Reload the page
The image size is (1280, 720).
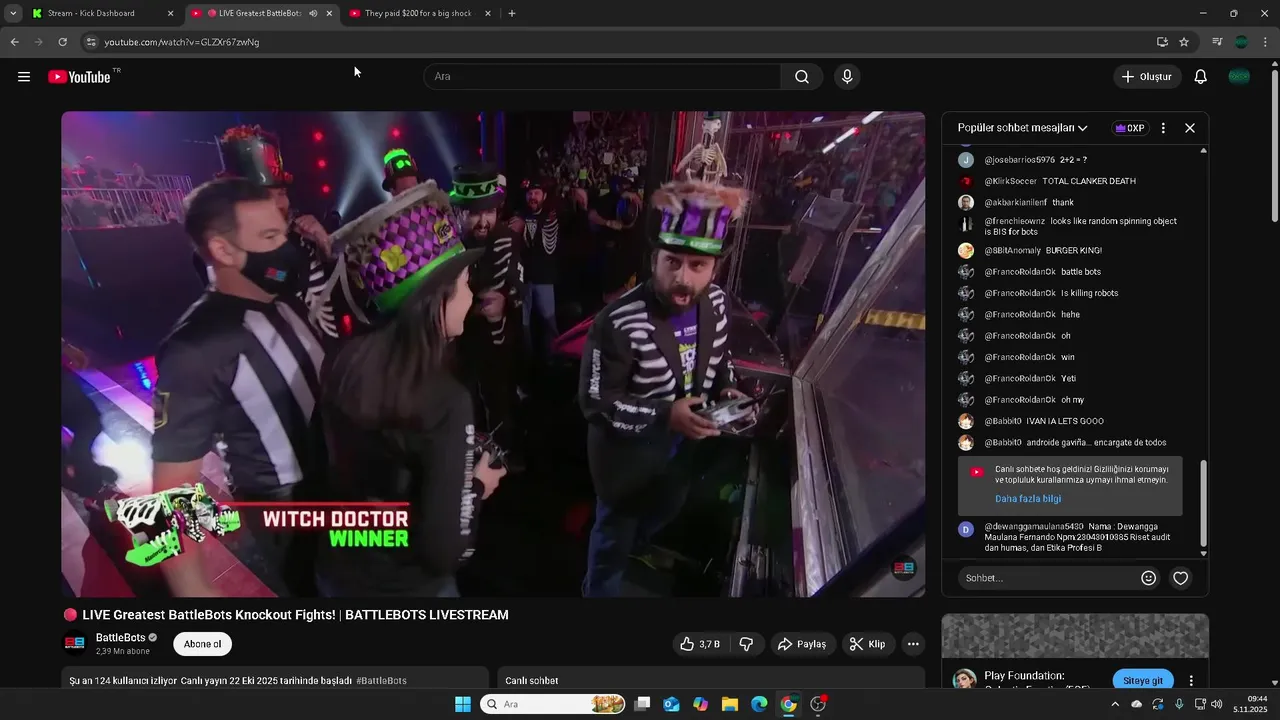62,42
